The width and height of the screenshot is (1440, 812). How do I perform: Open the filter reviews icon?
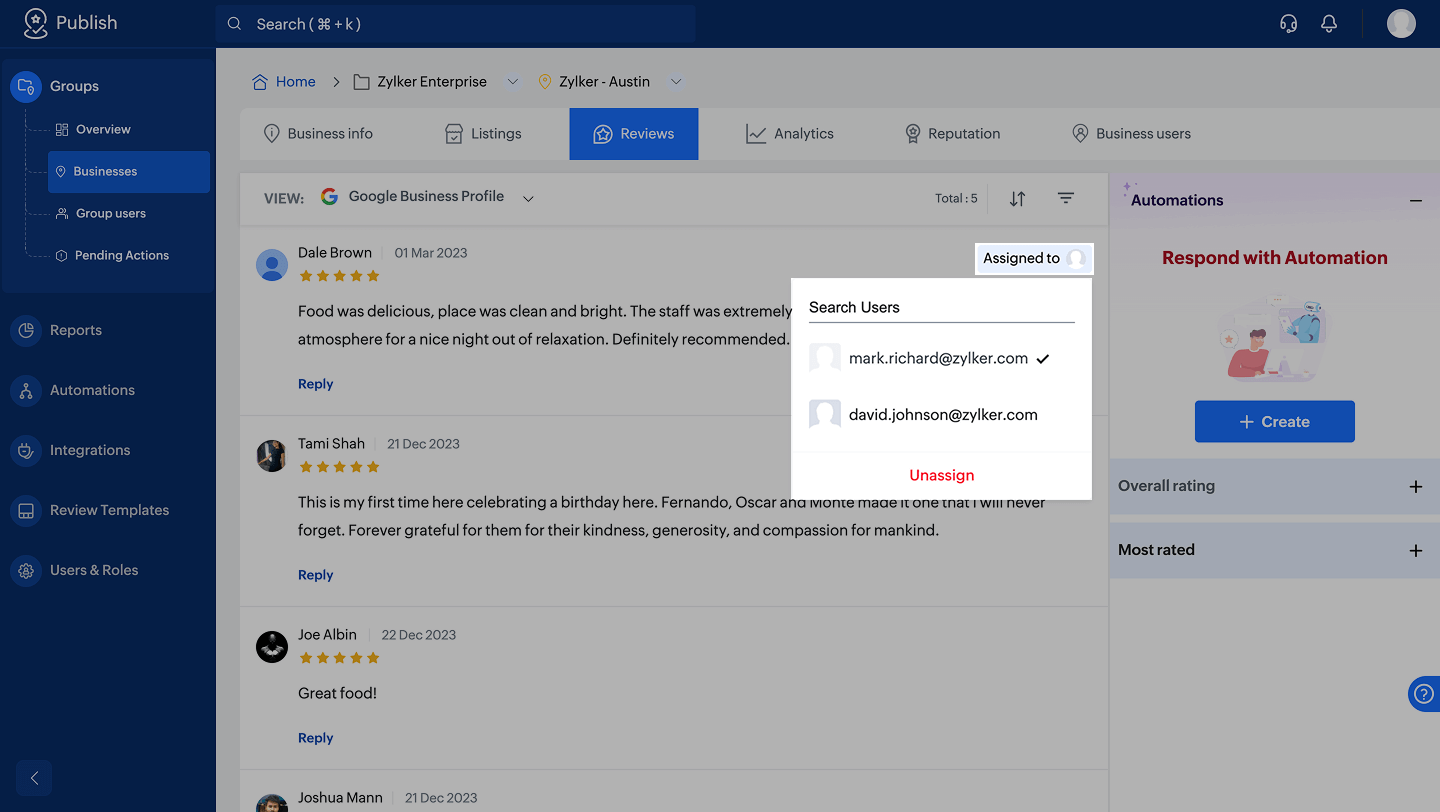1066,198
